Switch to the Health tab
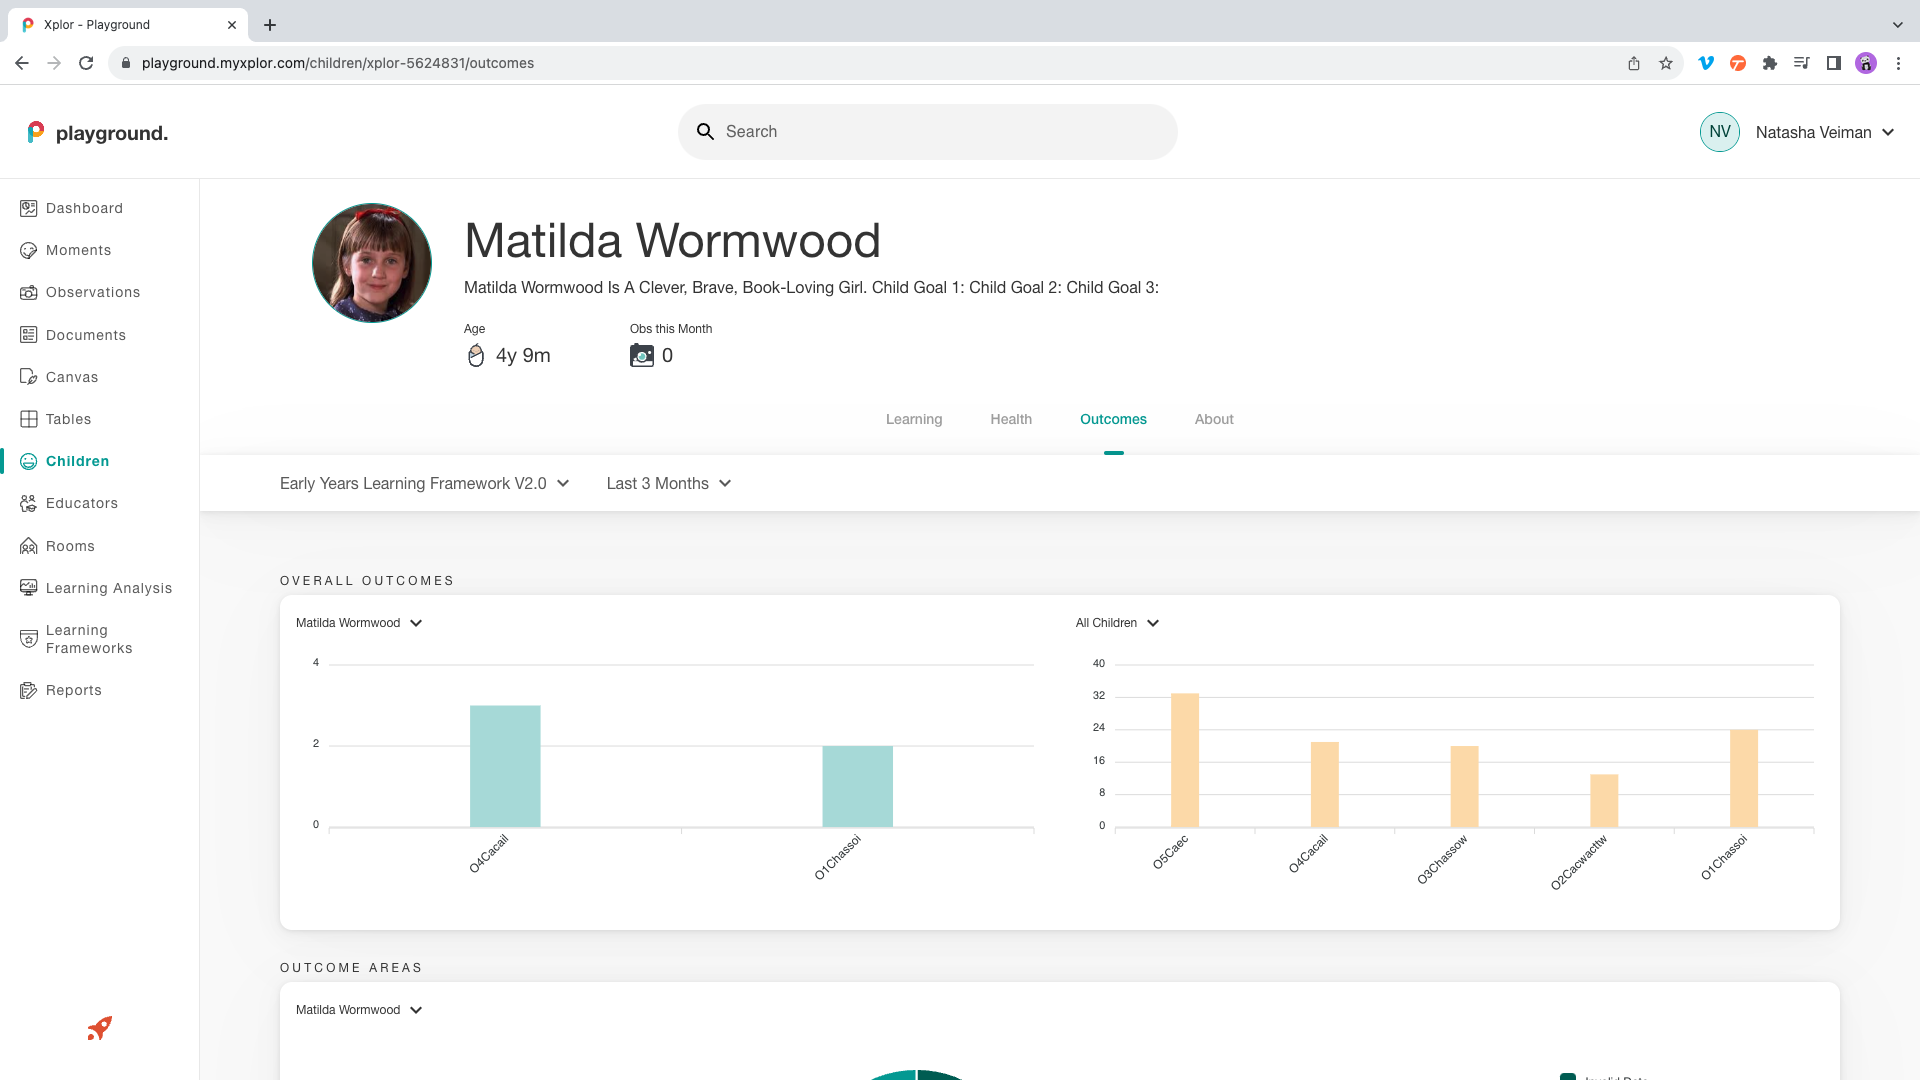 pos(1010,419)
